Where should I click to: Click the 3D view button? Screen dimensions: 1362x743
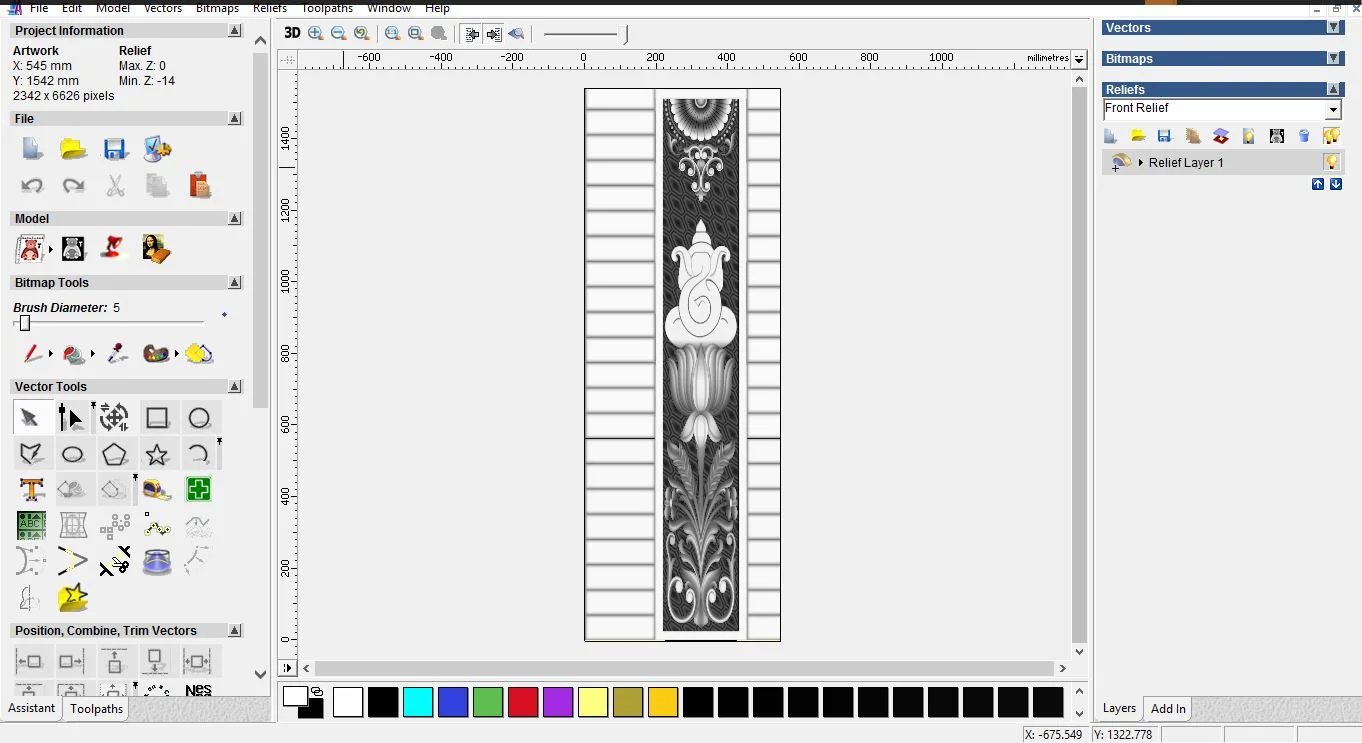292,33
